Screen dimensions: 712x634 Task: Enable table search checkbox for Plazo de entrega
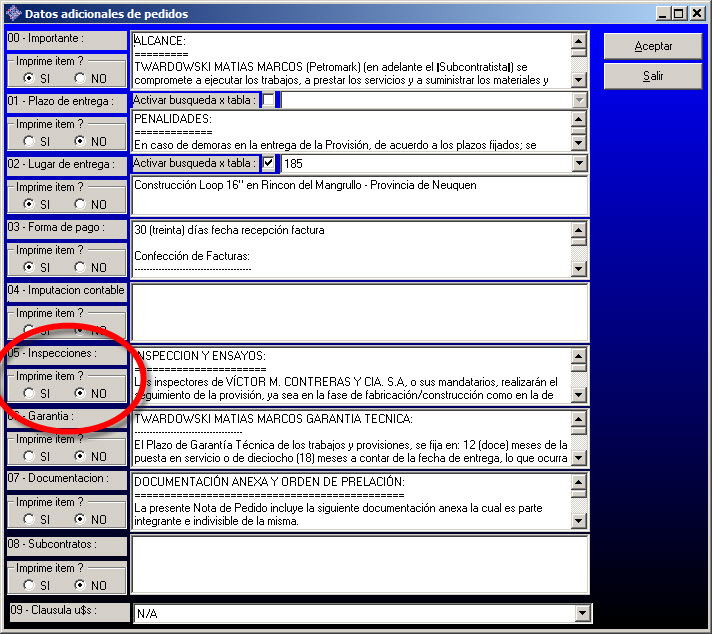269,100
